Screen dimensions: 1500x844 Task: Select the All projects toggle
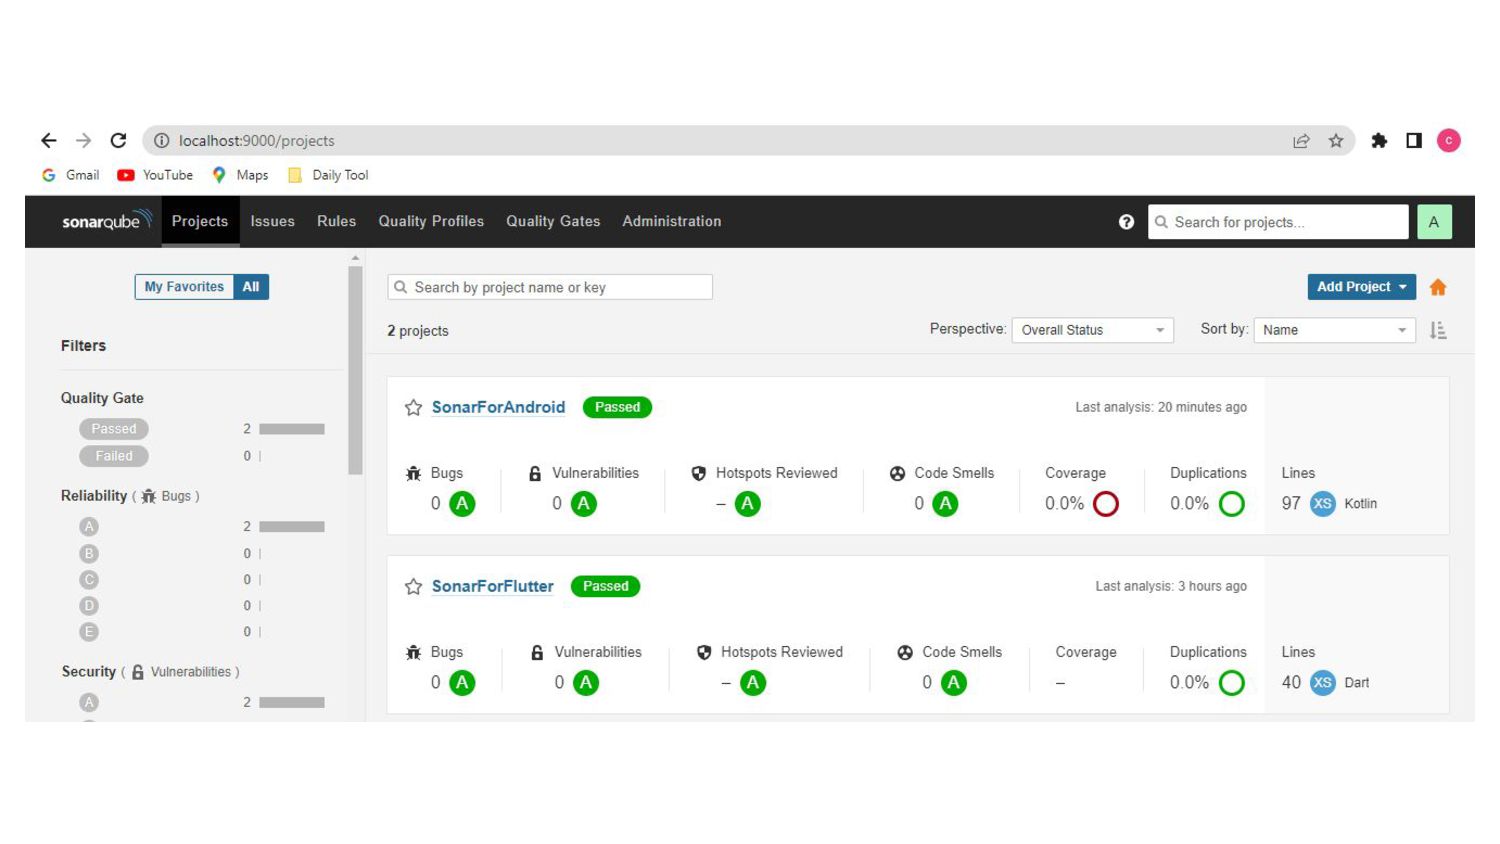click(251, 287)
